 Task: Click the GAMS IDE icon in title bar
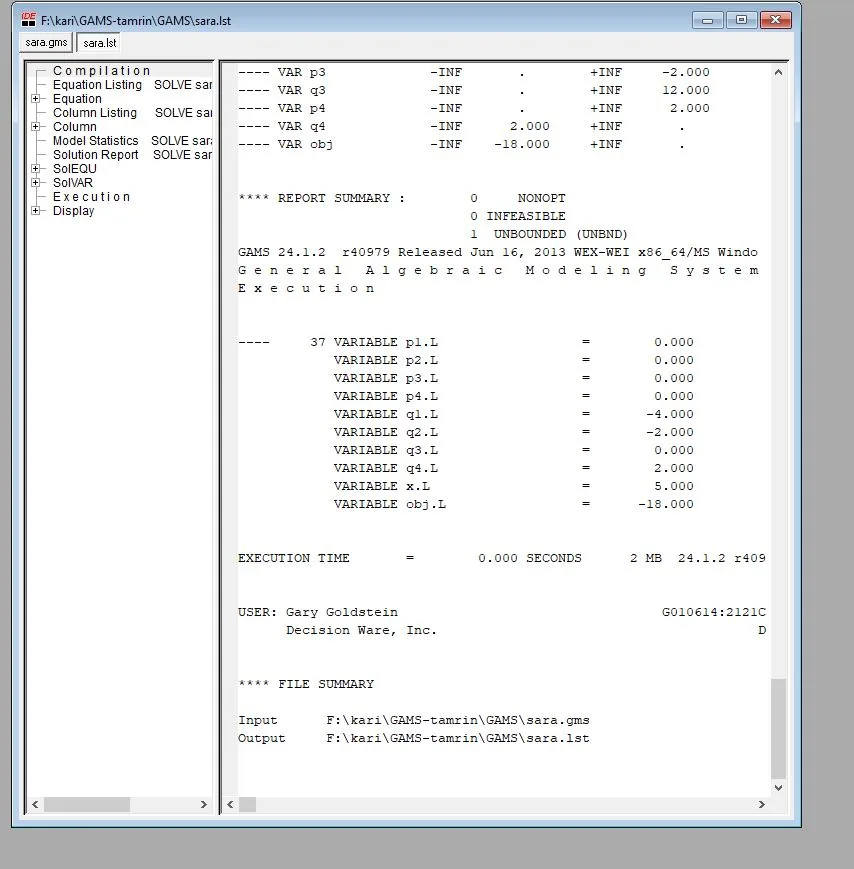[29, 20]
